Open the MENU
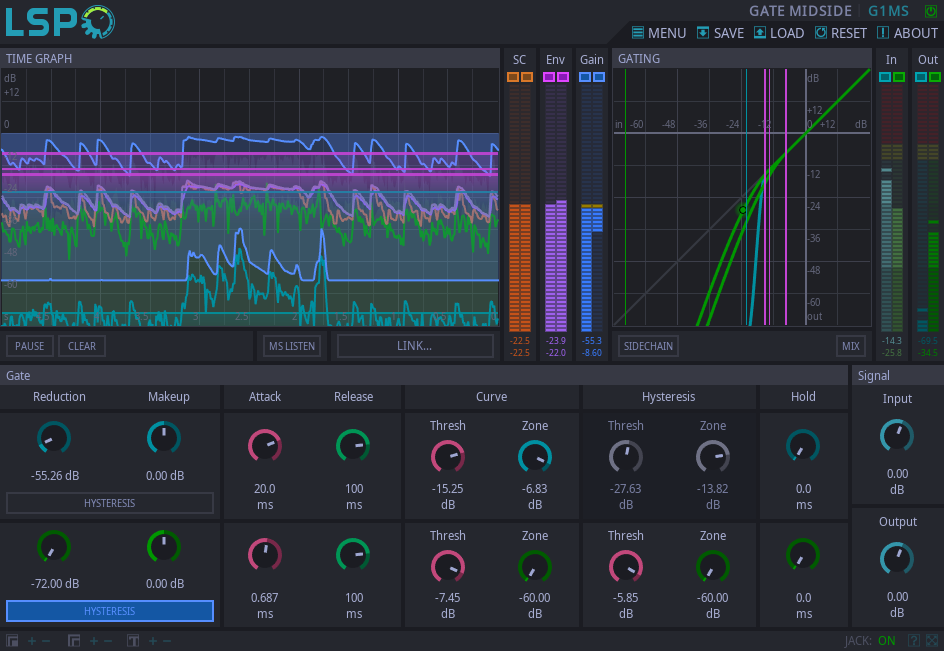The image size is (944, 651). tap(659, 33)
